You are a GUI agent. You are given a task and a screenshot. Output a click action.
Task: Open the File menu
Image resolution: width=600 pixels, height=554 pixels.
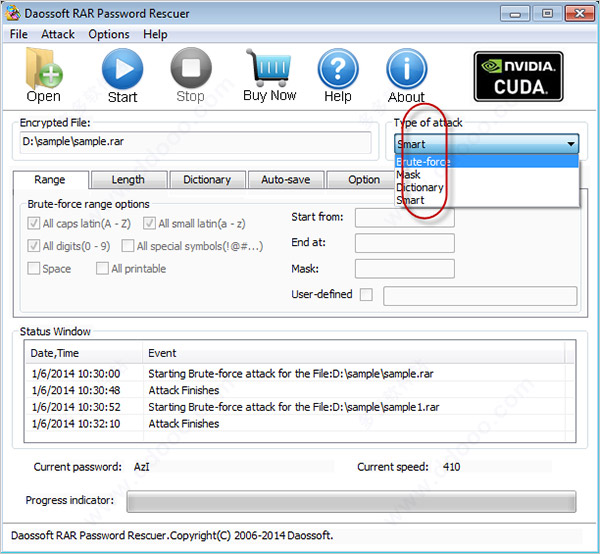pyautogui.click(x=19, y=34)
